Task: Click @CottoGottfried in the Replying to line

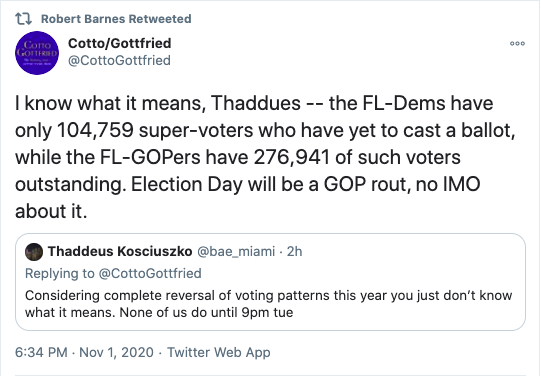Action: (x=150, y=273)
